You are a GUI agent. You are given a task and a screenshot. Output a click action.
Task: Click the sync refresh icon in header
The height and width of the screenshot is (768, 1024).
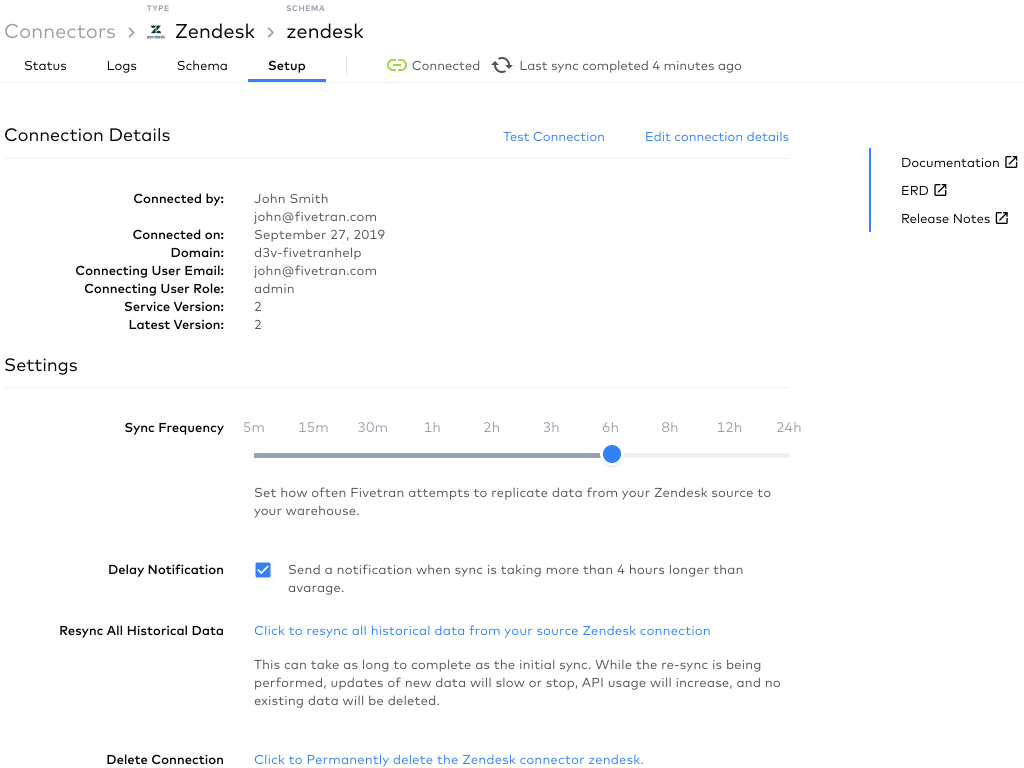(502, 65)
